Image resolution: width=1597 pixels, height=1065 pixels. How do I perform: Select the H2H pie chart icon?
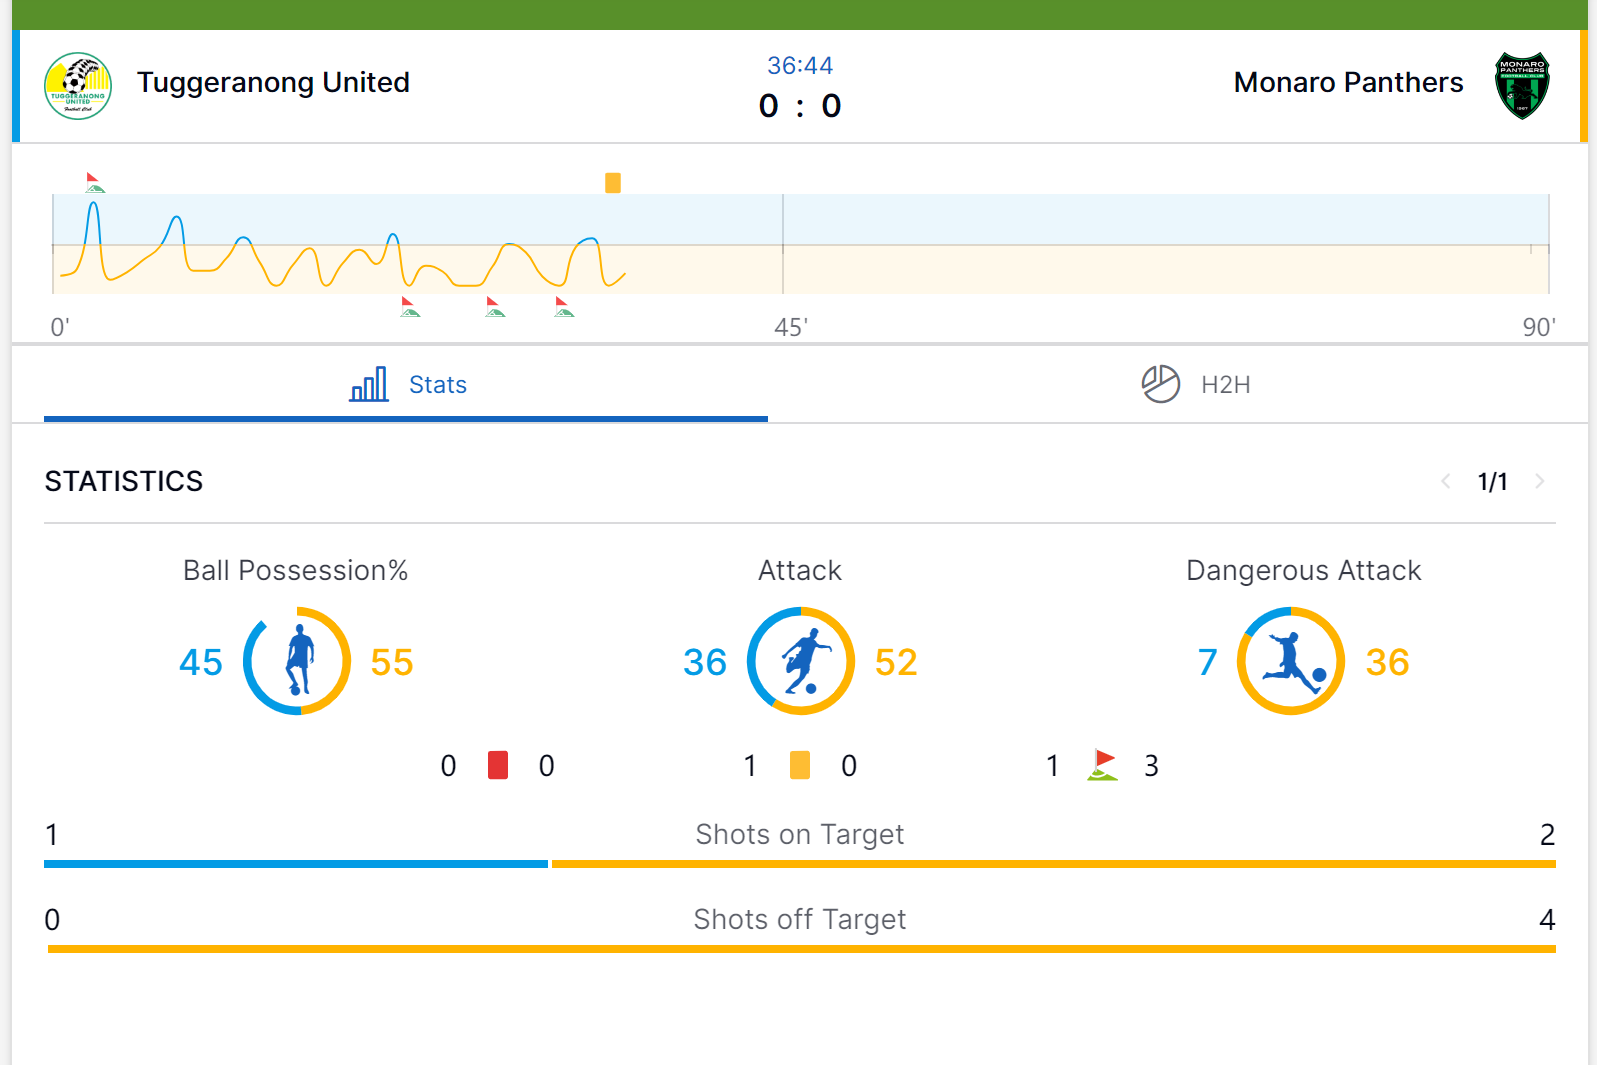click(1161, 384)
